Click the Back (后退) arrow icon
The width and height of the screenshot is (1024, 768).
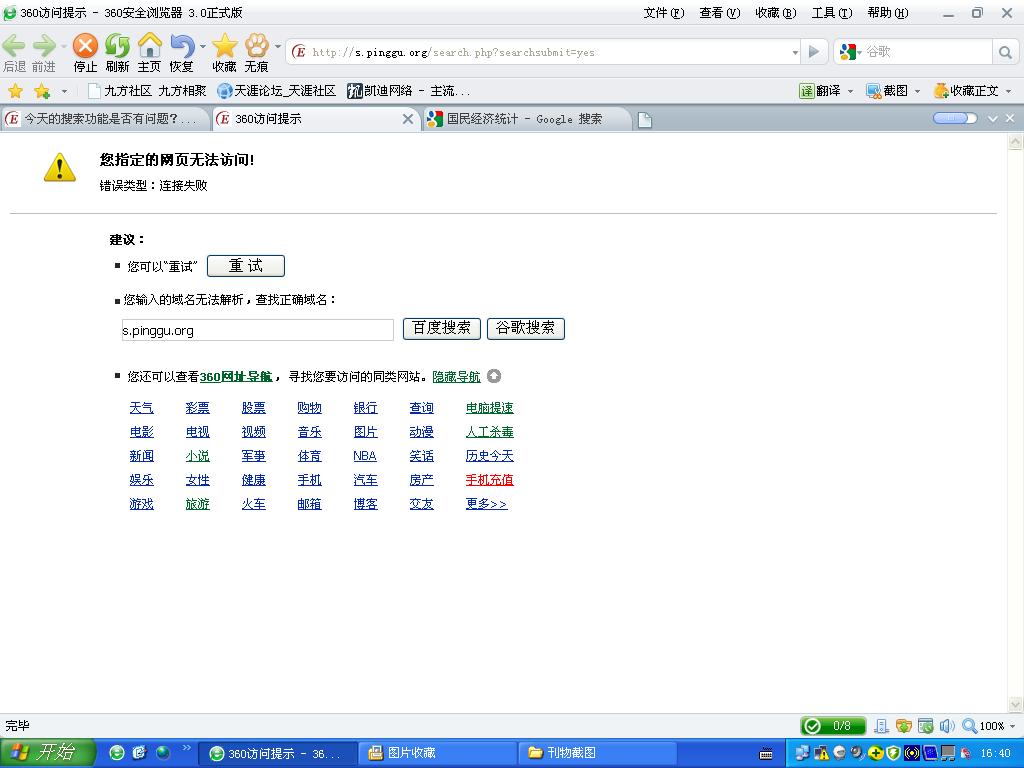(x=13, y=46)
